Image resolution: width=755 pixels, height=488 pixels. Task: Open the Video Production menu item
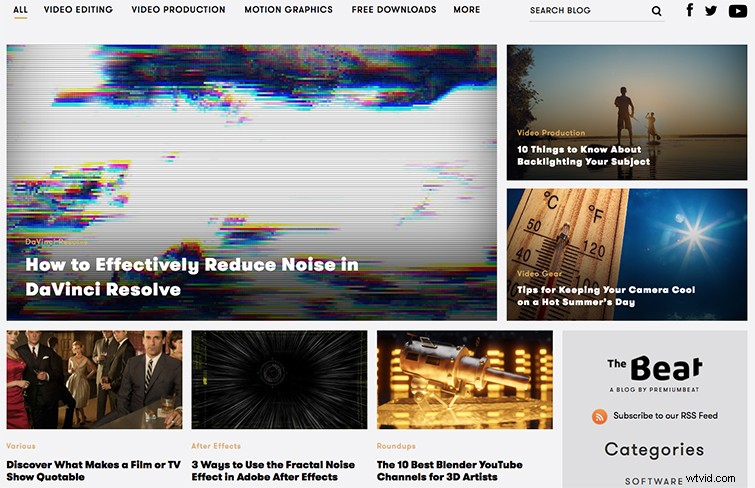(x=178, y=10)
